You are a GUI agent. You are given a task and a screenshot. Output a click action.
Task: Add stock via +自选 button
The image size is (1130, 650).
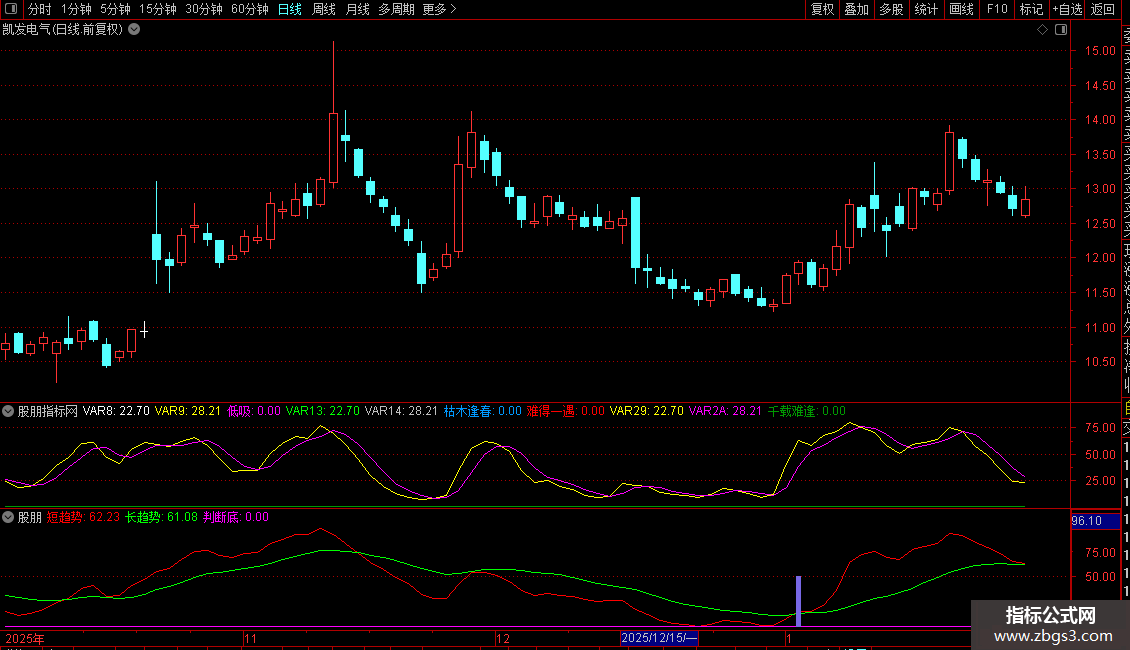[x=1065, y=9]
